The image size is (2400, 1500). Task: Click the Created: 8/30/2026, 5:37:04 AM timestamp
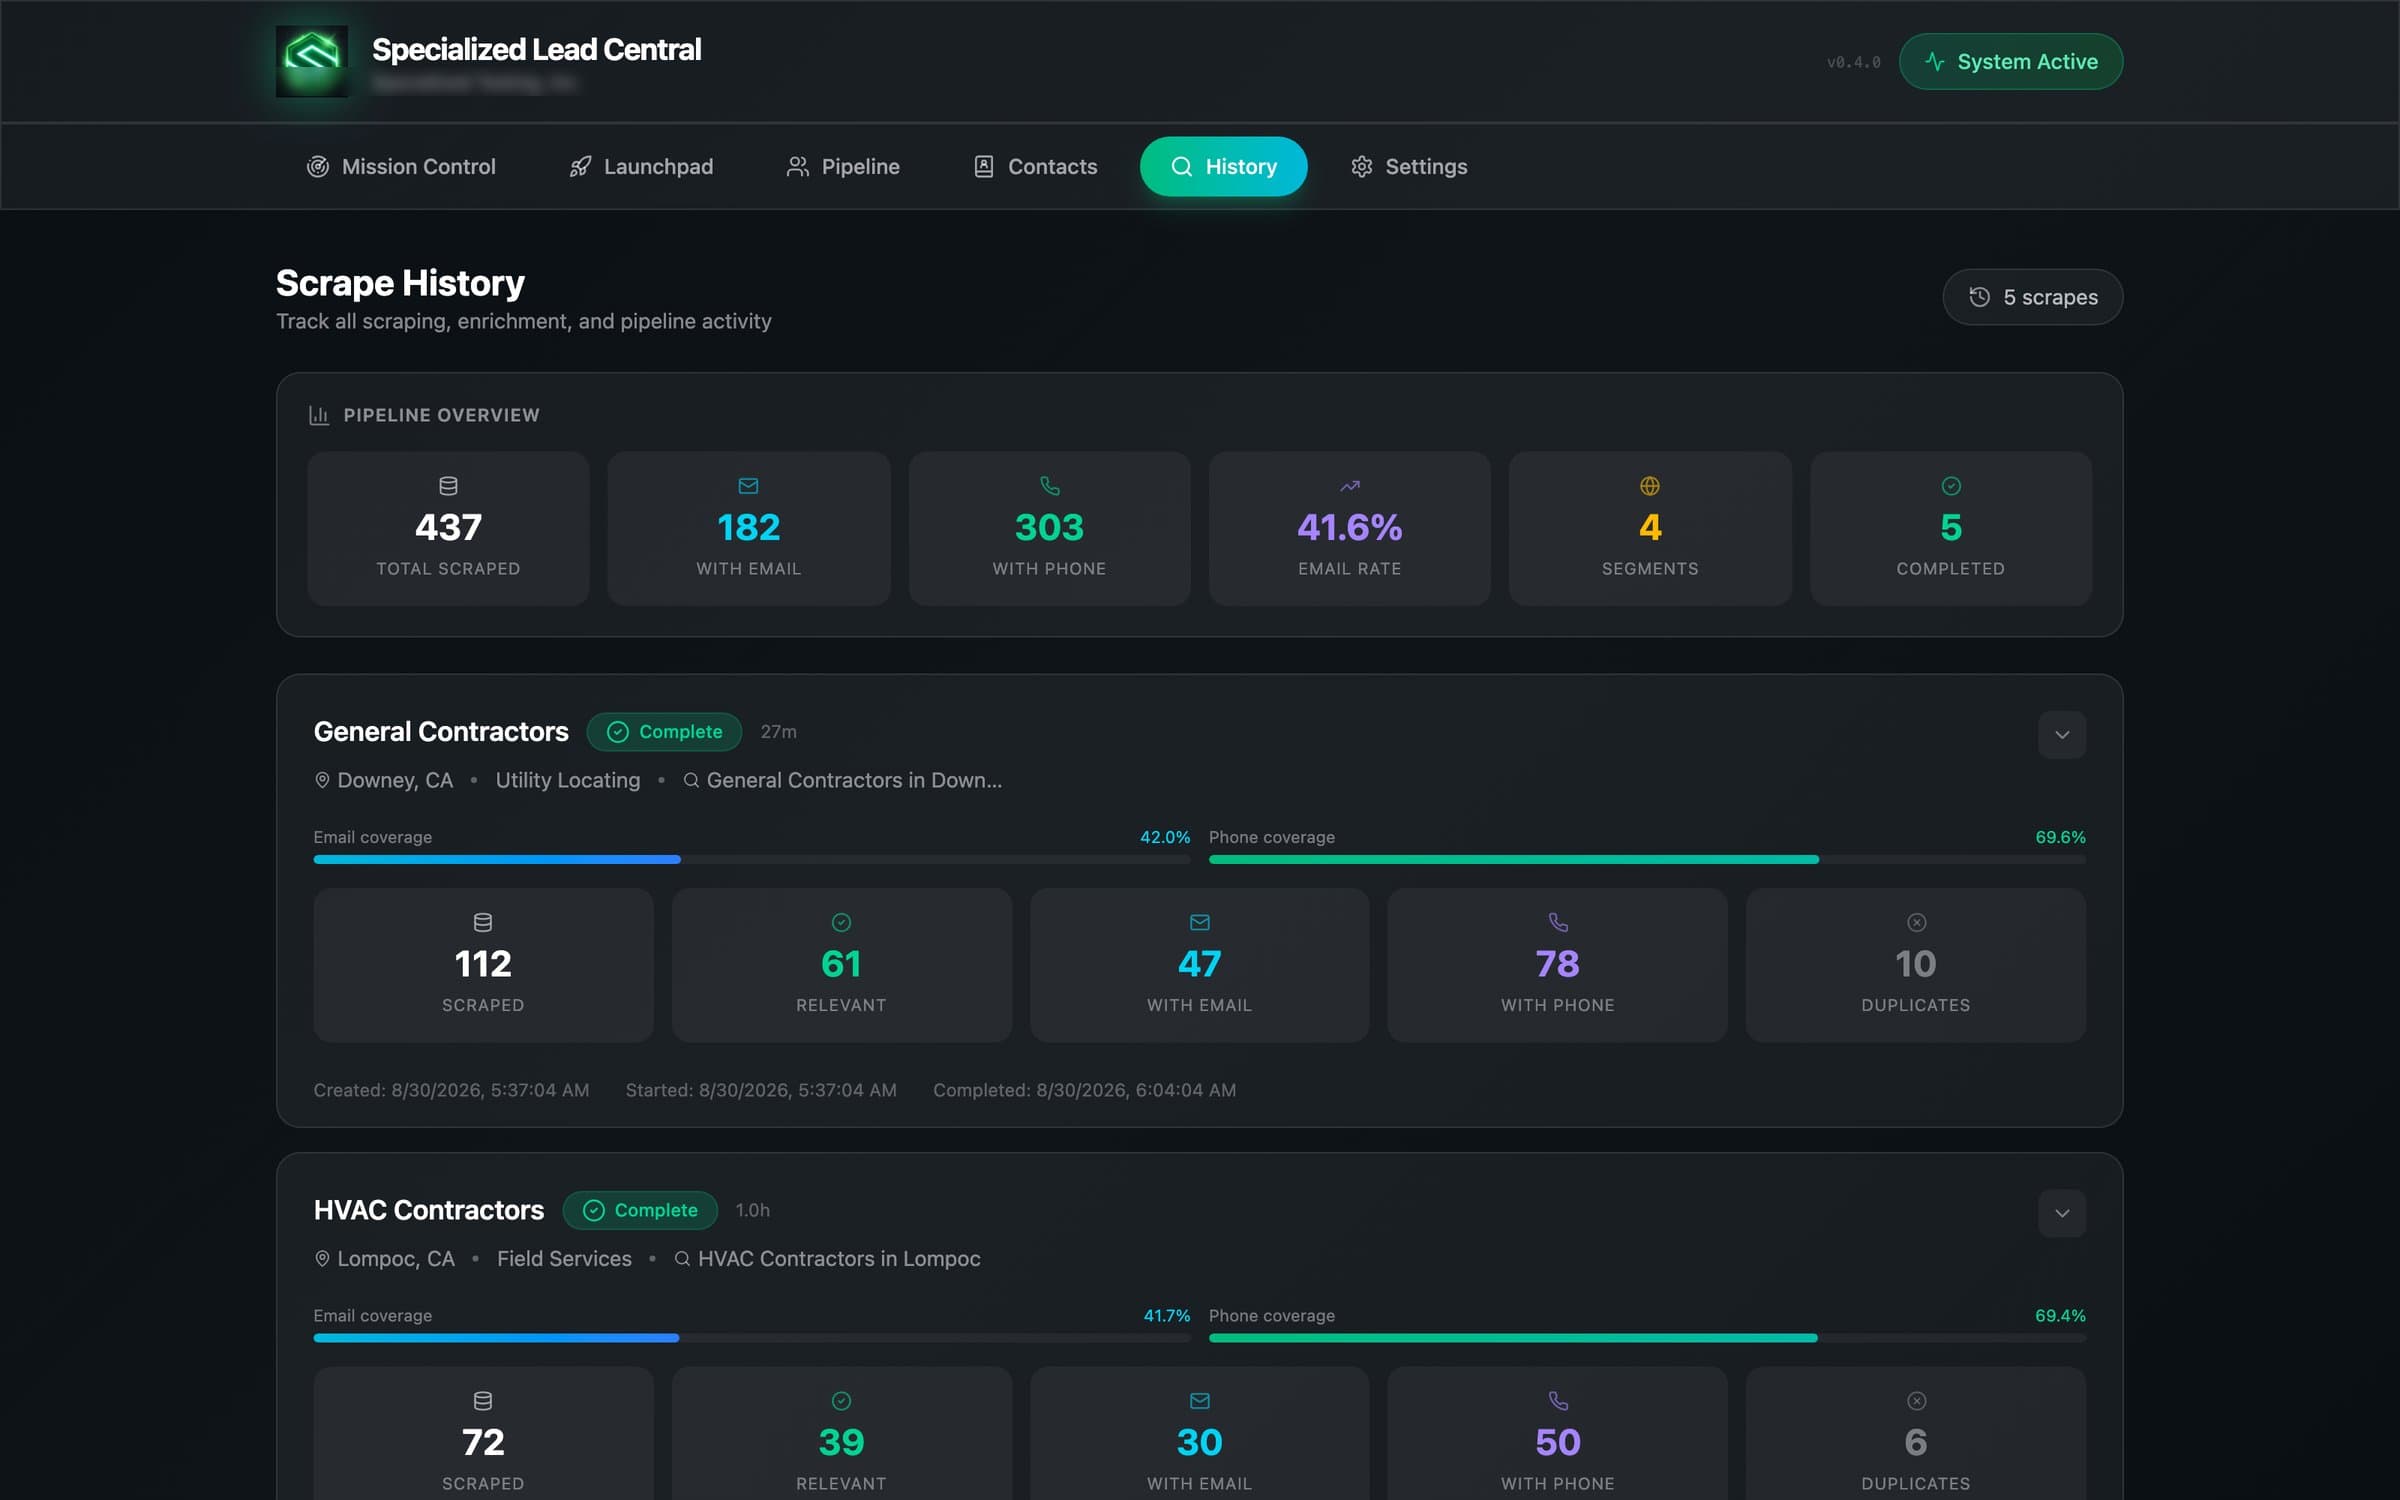(x=451, y=1091)
